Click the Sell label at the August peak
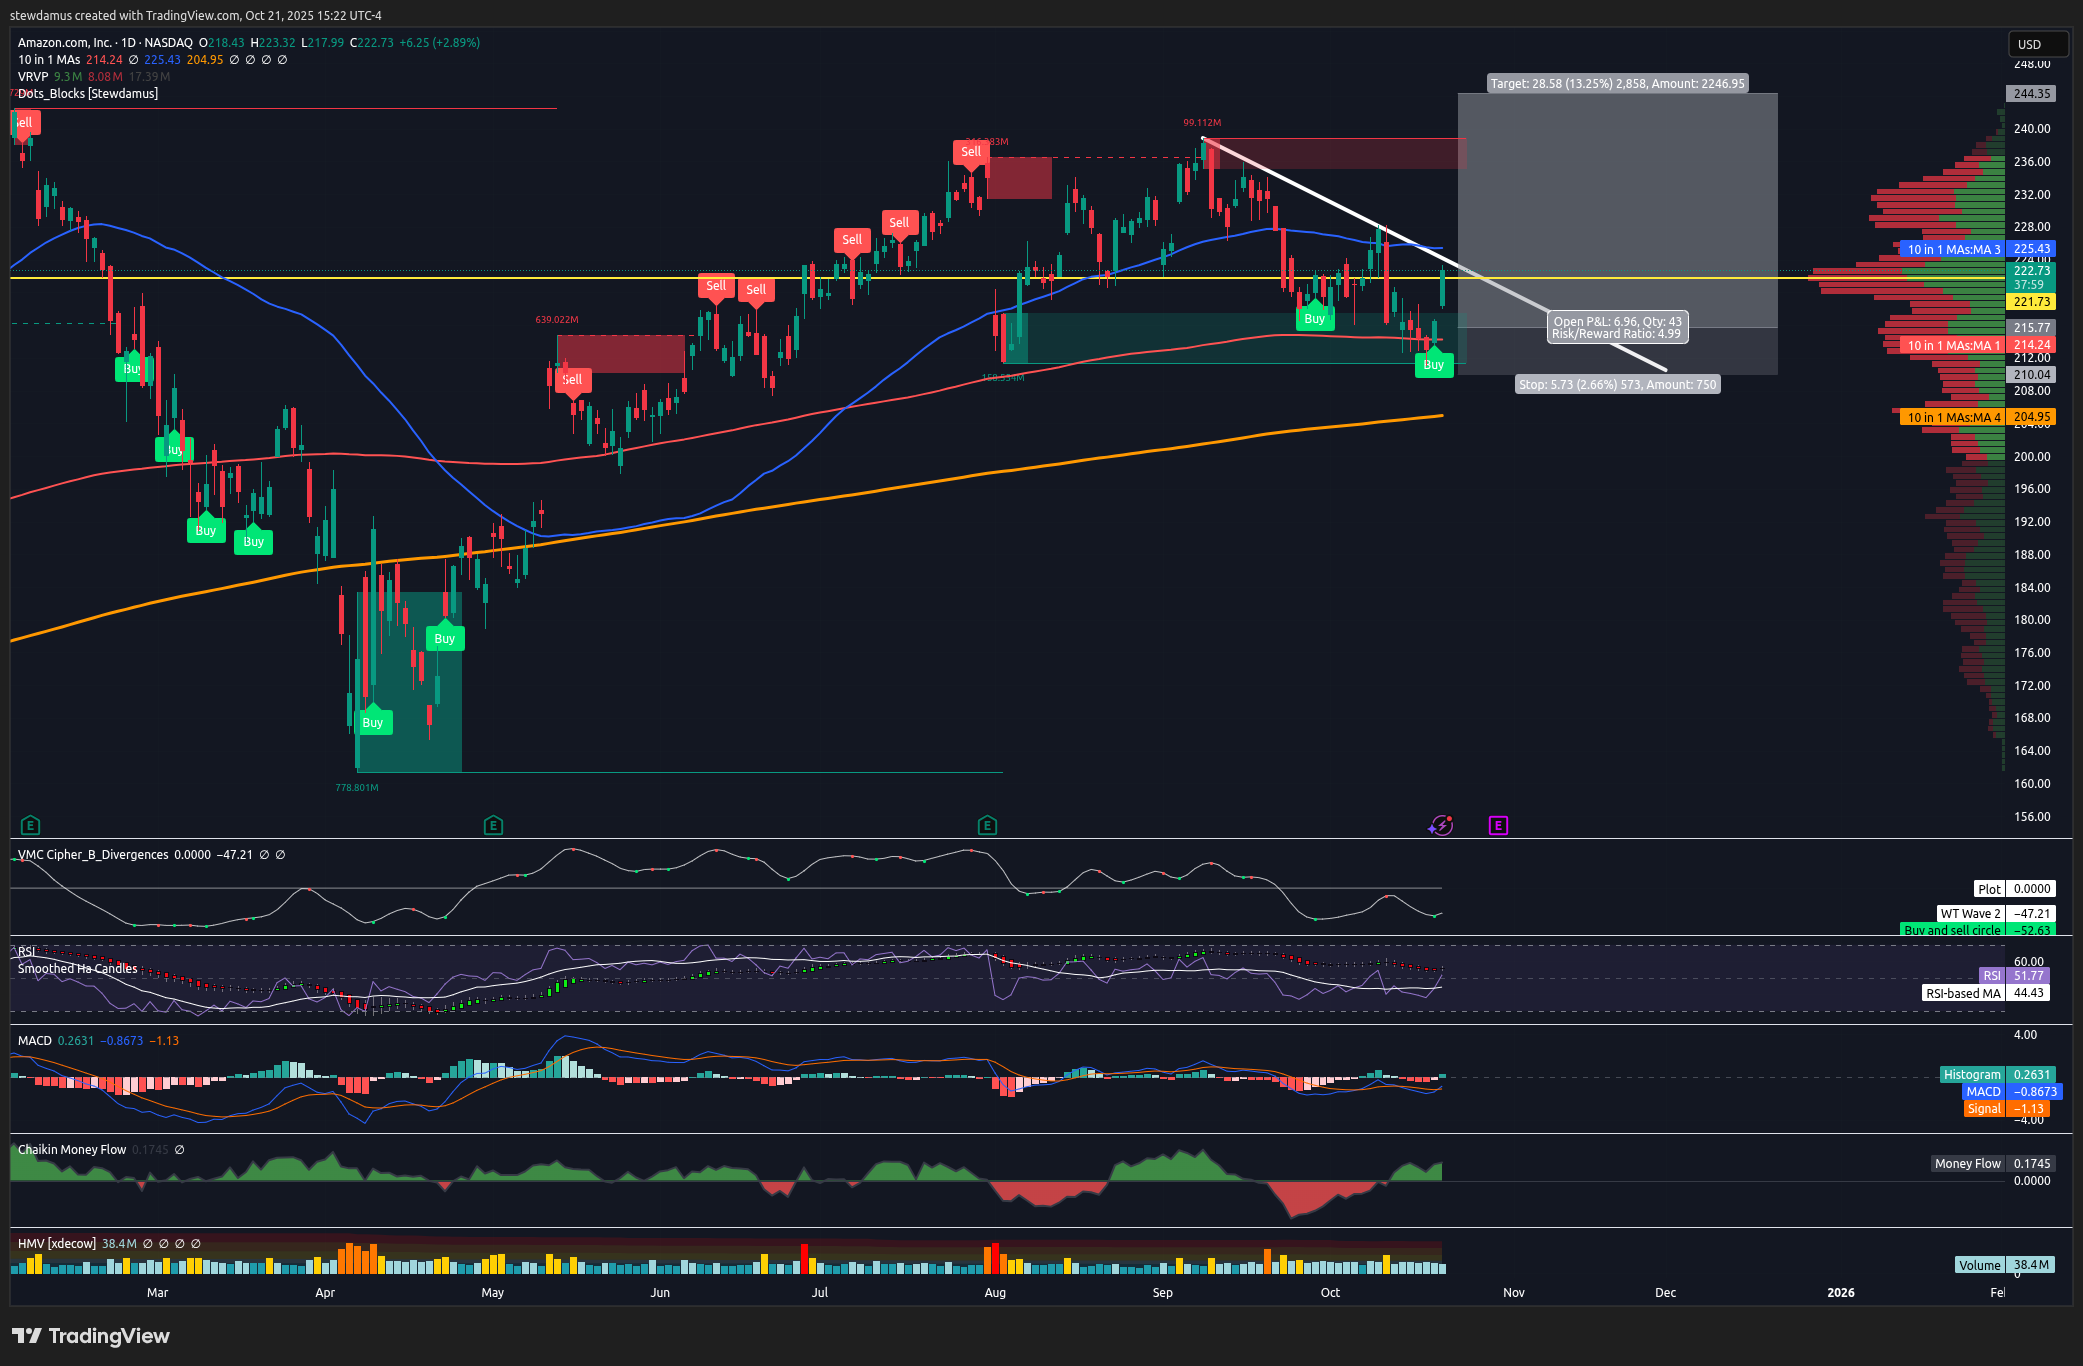Screen dimensions: 2083x1366 coord(970,152)
